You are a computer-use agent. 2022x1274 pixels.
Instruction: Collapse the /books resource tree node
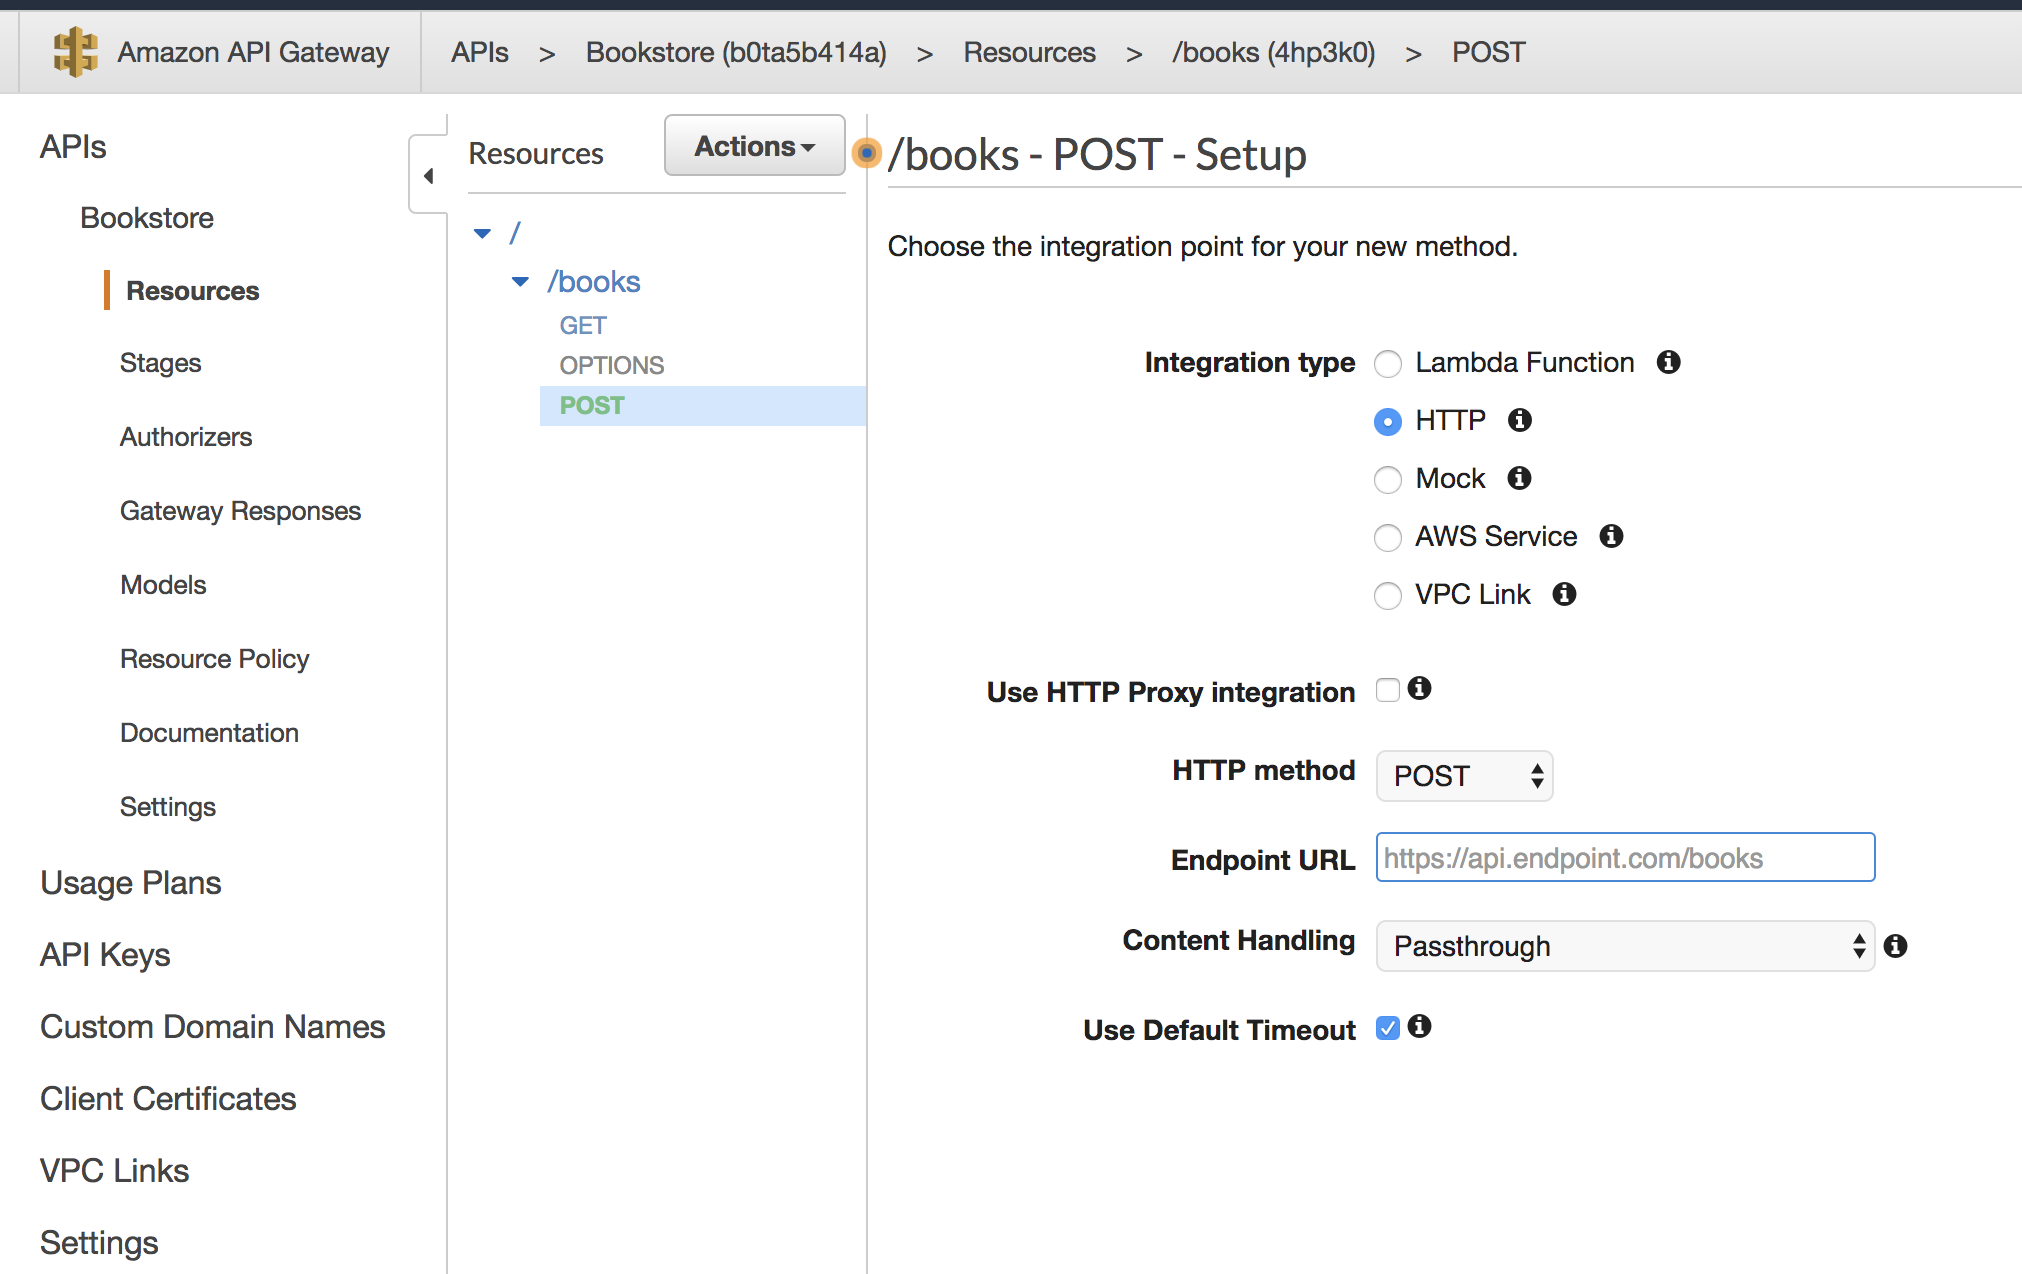(x=520, y=282)
